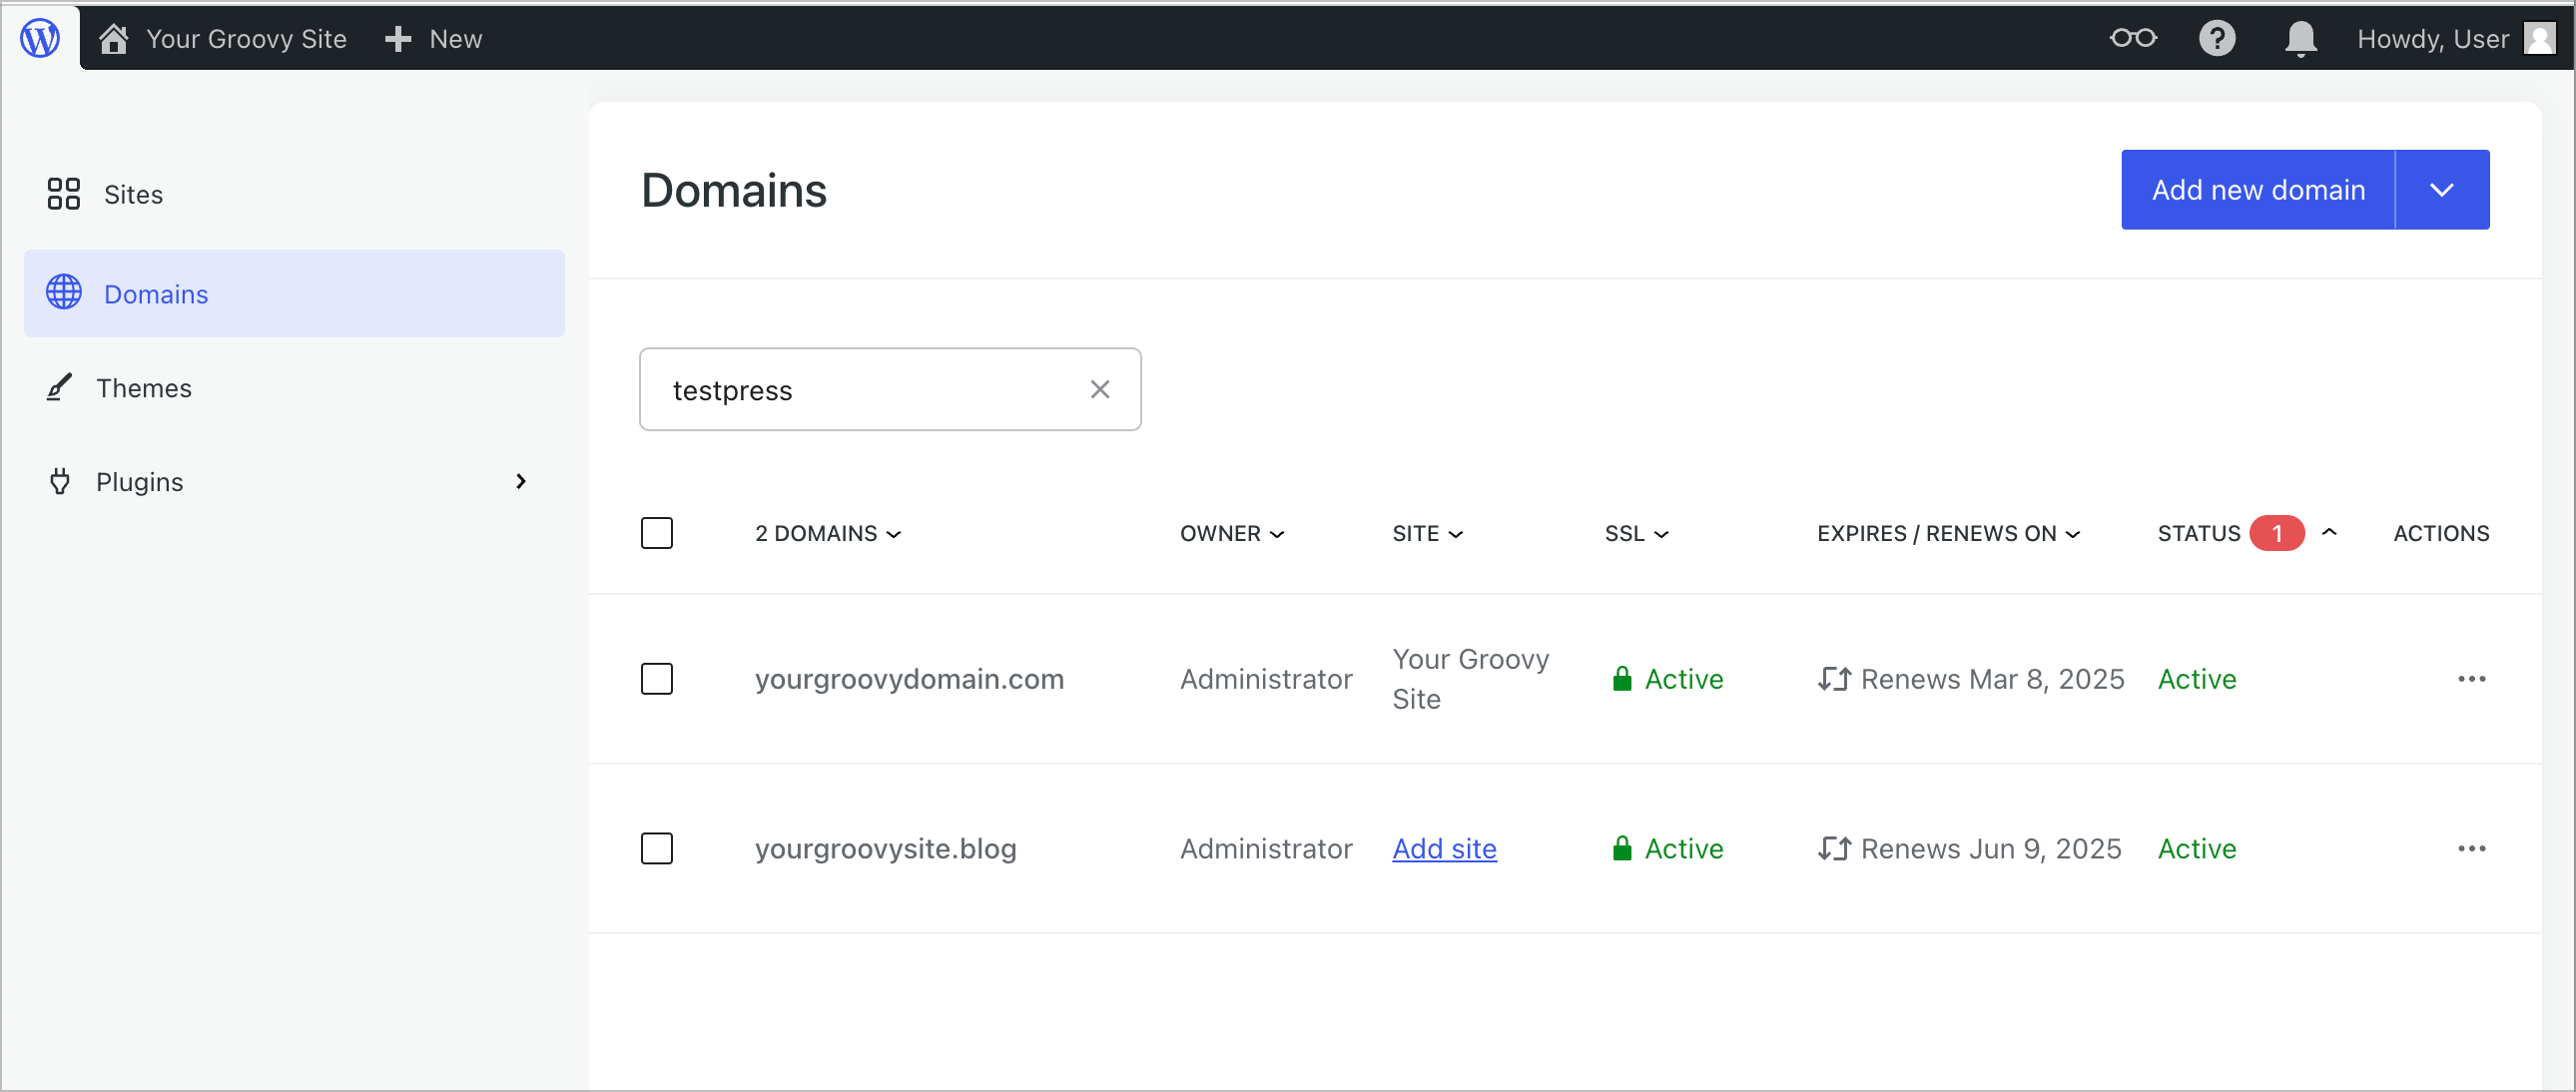Image resolution: width=2576 pixels, height=1092 pixels.
Task: Open the home icon for Your Groovy Site
Action: (x=114, y=39)
